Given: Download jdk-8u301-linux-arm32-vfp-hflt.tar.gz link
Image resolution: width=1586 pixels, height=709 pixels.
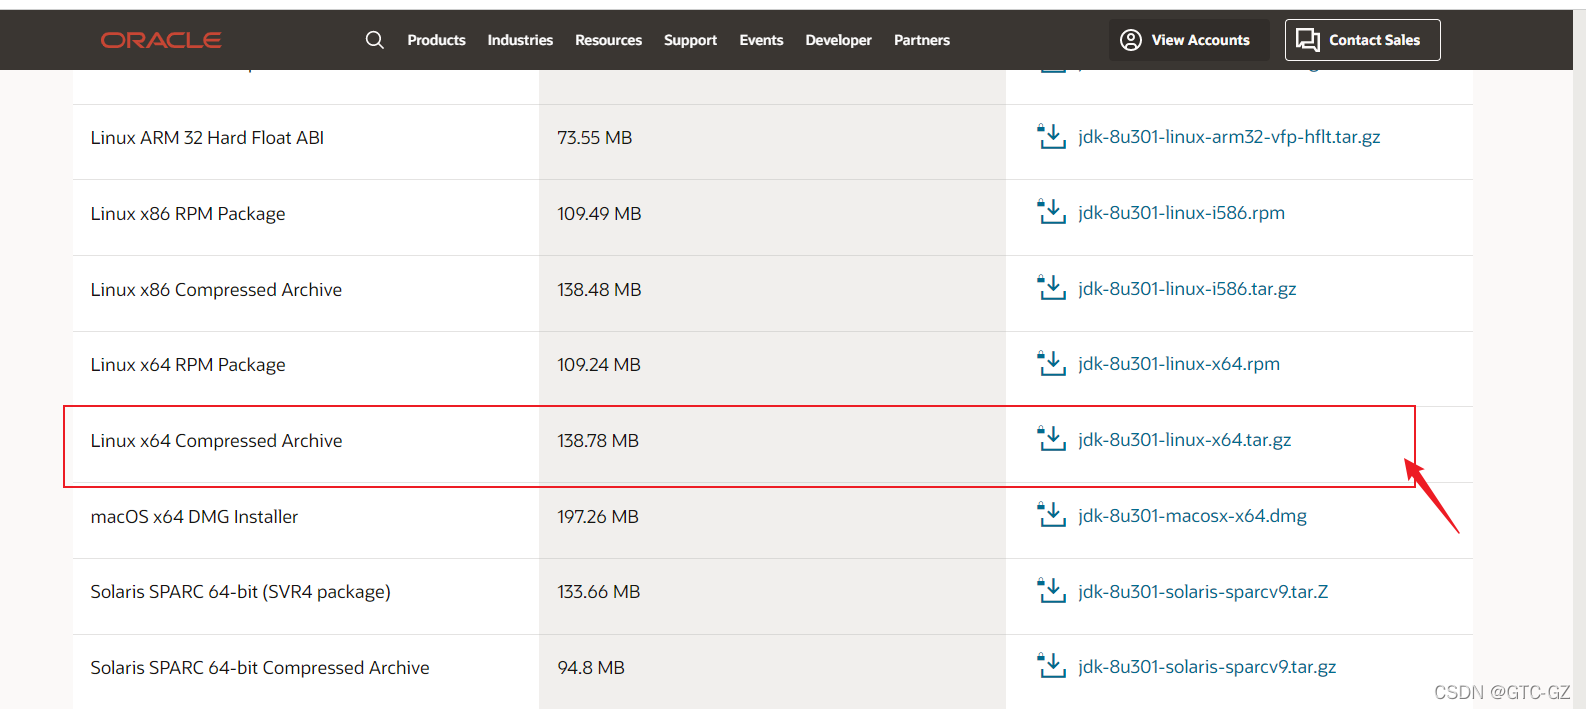Looking at the screenshot, I should pos(1229,137).
